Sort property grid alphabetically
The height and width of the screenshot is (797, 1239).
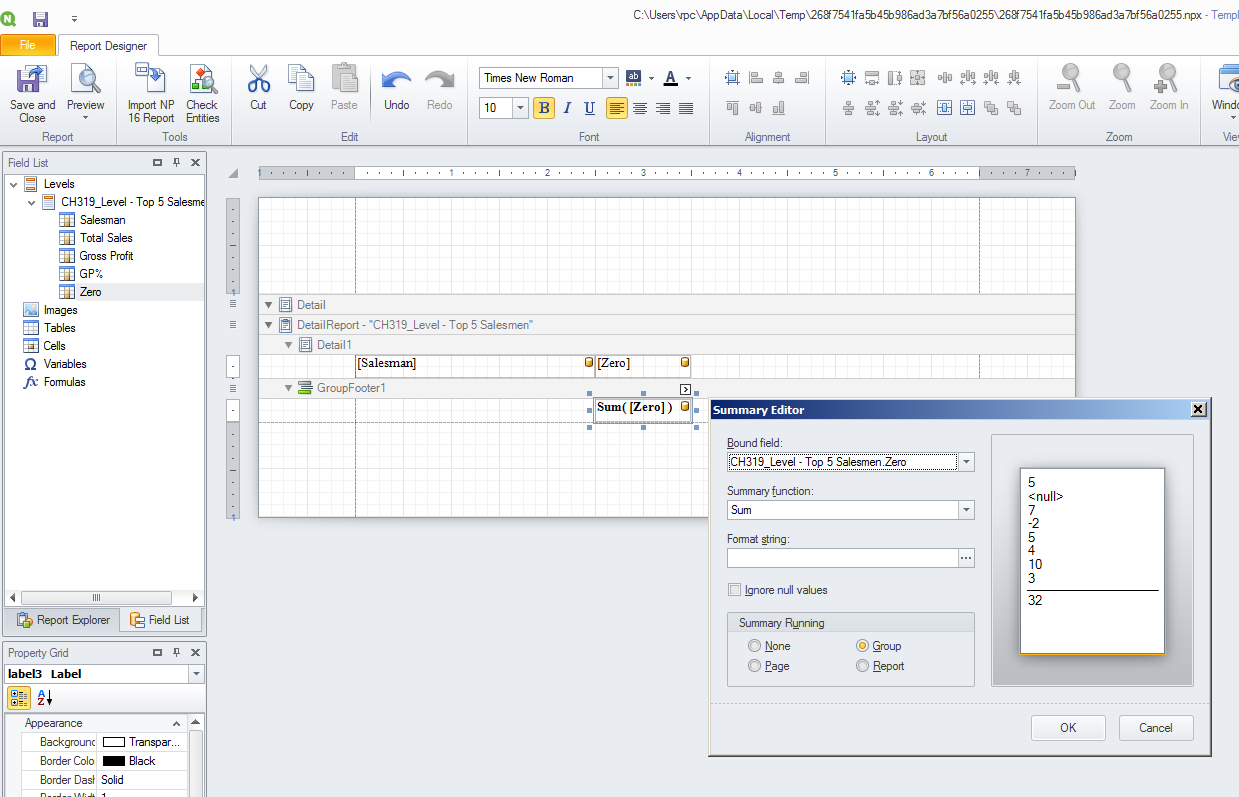45,698
